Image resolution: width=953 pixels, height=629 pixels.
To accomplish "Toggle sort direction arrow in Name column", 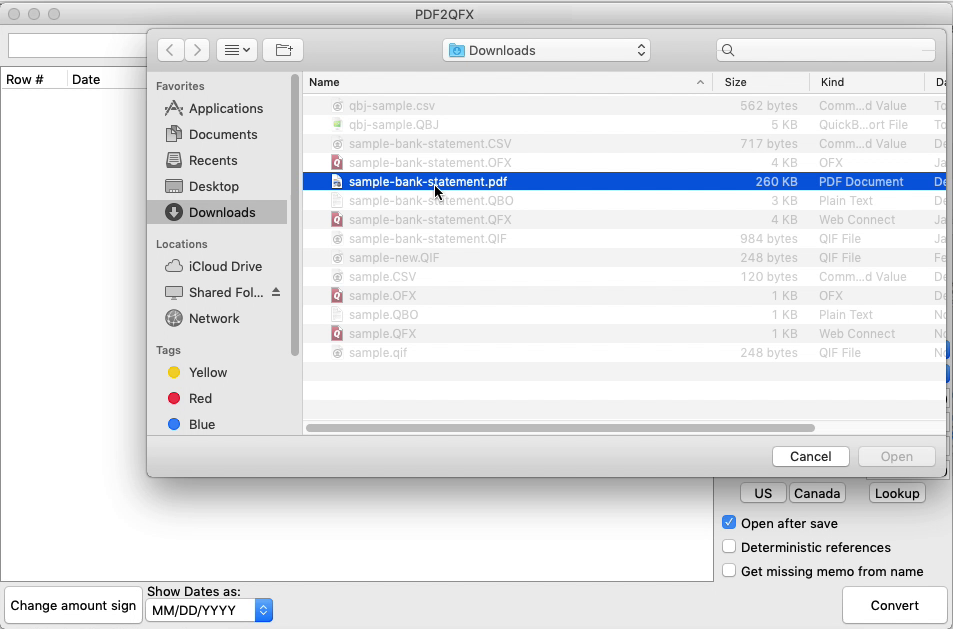I will click(700, 82).
